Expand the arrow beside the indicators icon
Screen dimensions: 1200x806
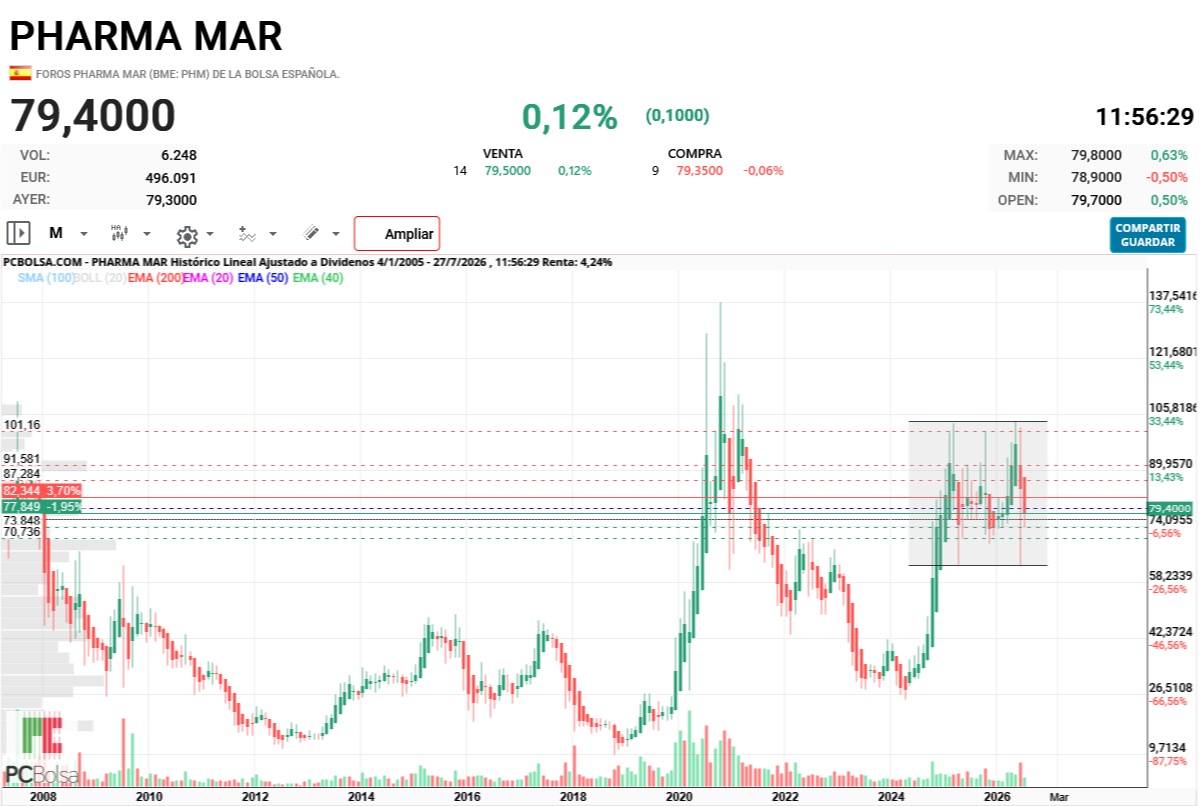(x=273, y=234)
